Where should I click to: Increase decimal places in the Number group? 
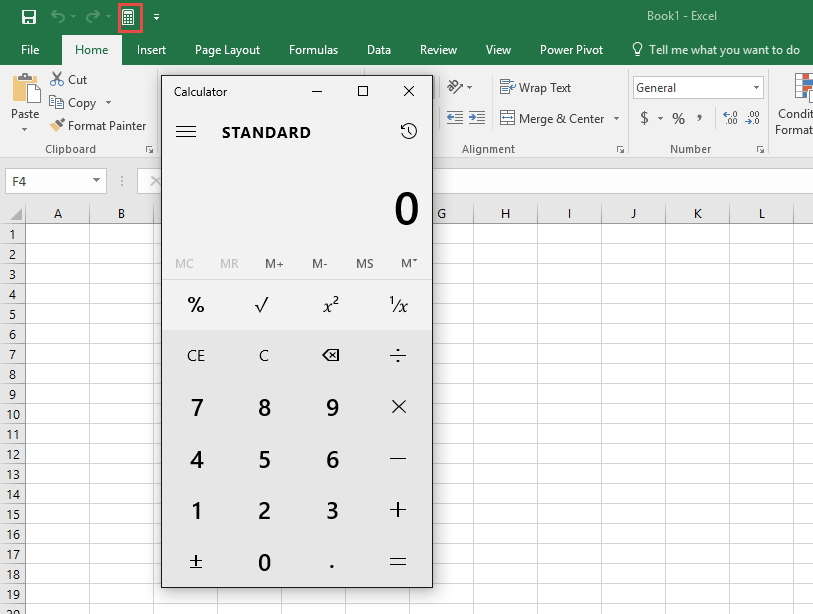[x=728, y=117]
